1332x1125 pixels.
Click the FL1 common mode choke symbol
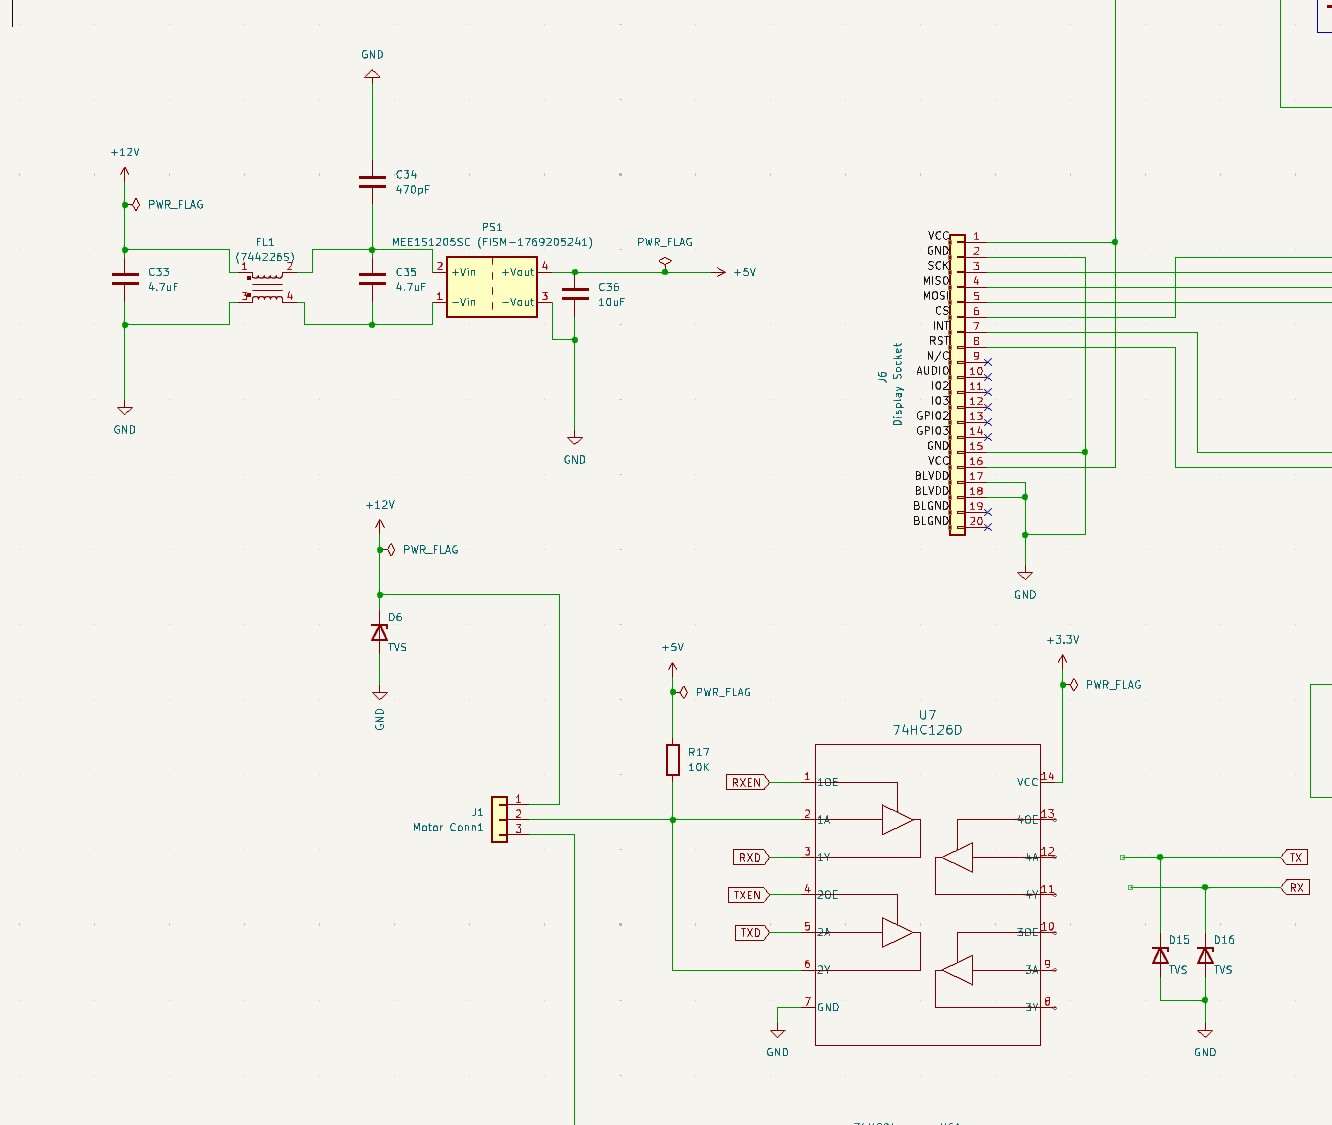pyautogui.click(x=267, y=284)
